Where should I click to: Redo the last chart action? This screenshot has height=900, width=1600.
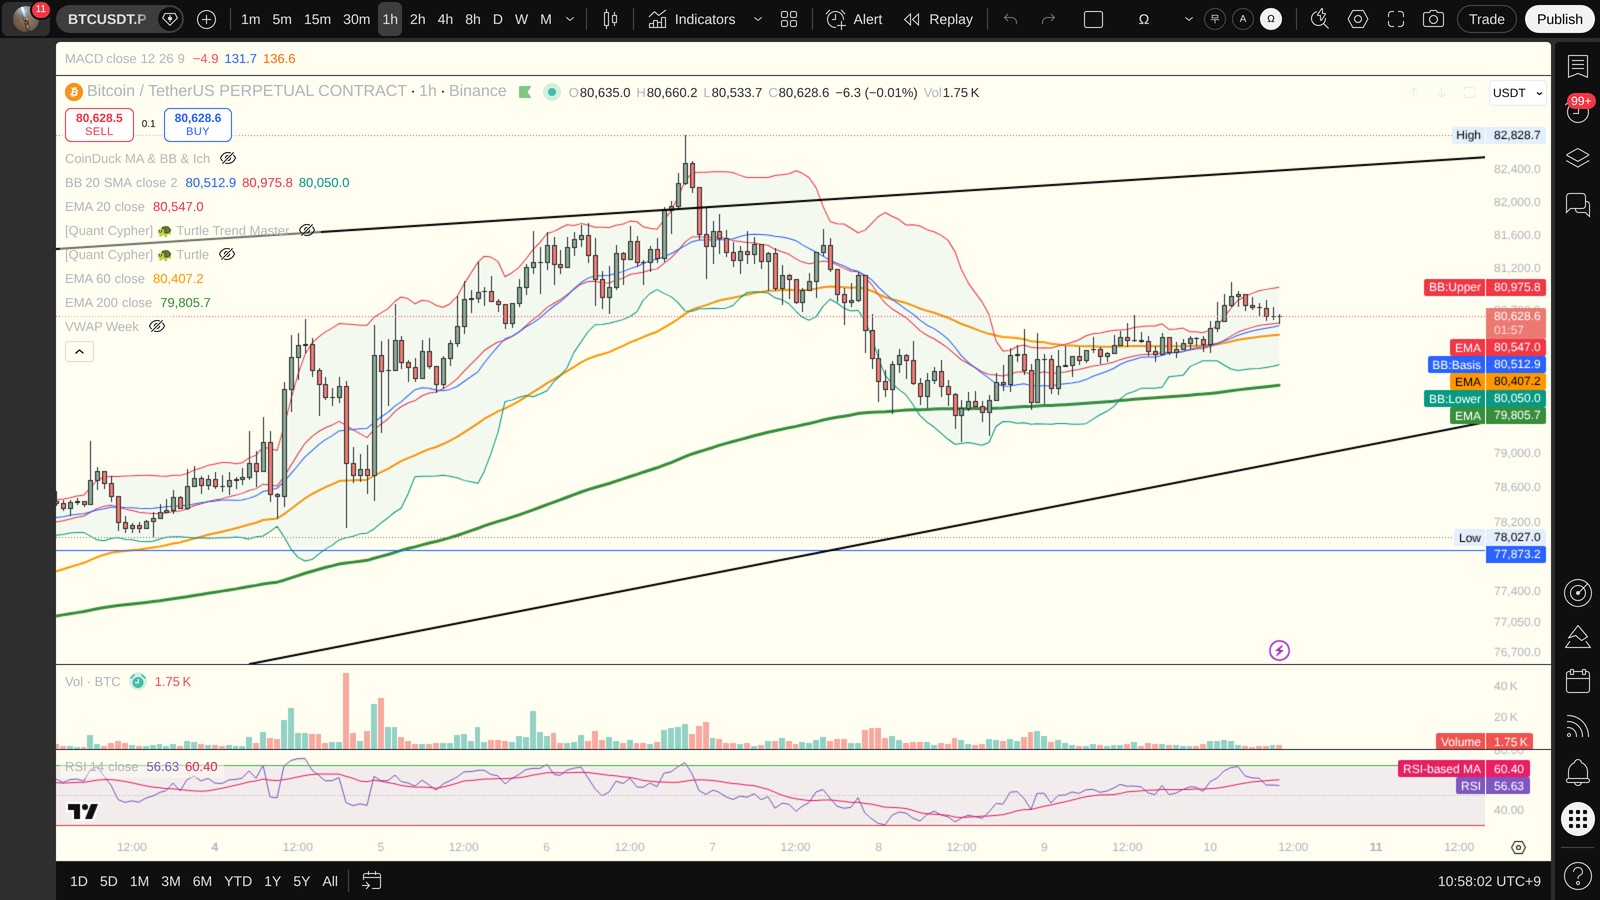tap(1048, 19)
